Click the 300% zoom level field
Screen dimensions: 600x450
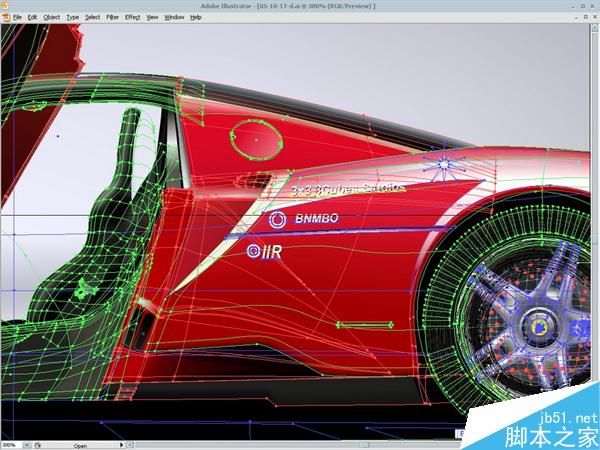pos(11,445)
